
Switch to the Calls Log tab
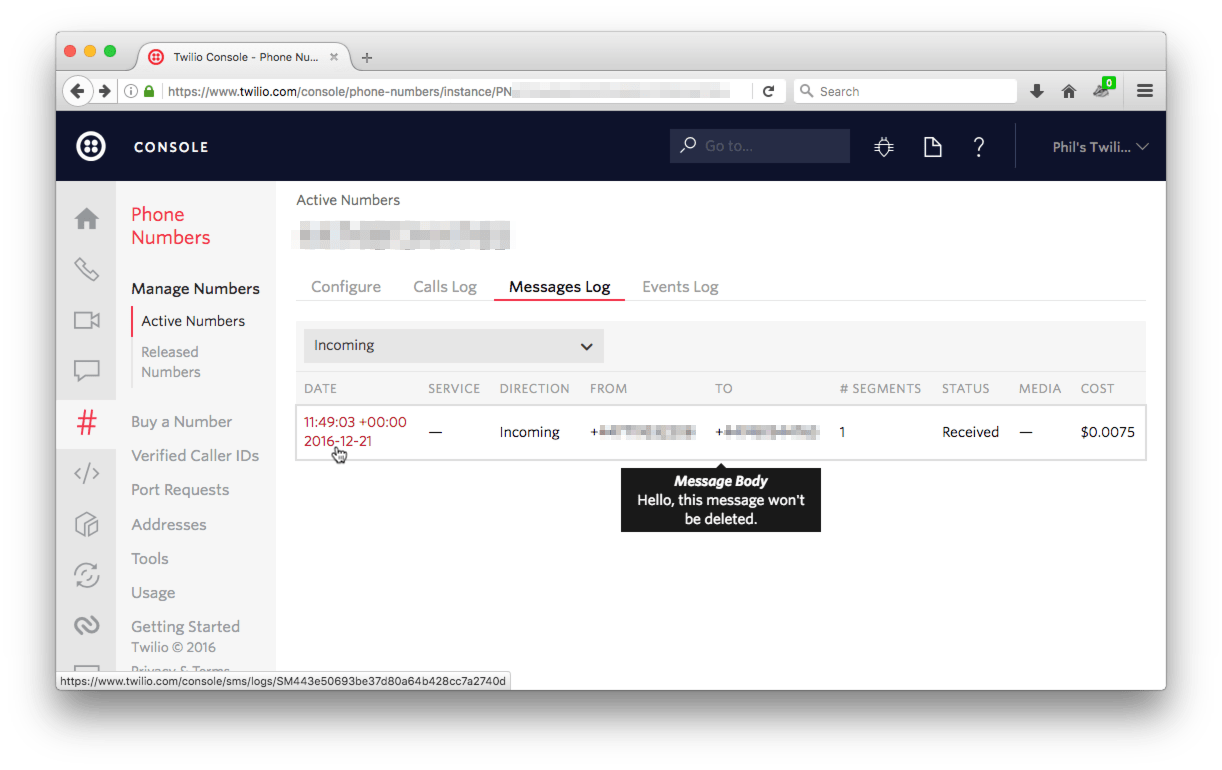[x=445, y=287]
